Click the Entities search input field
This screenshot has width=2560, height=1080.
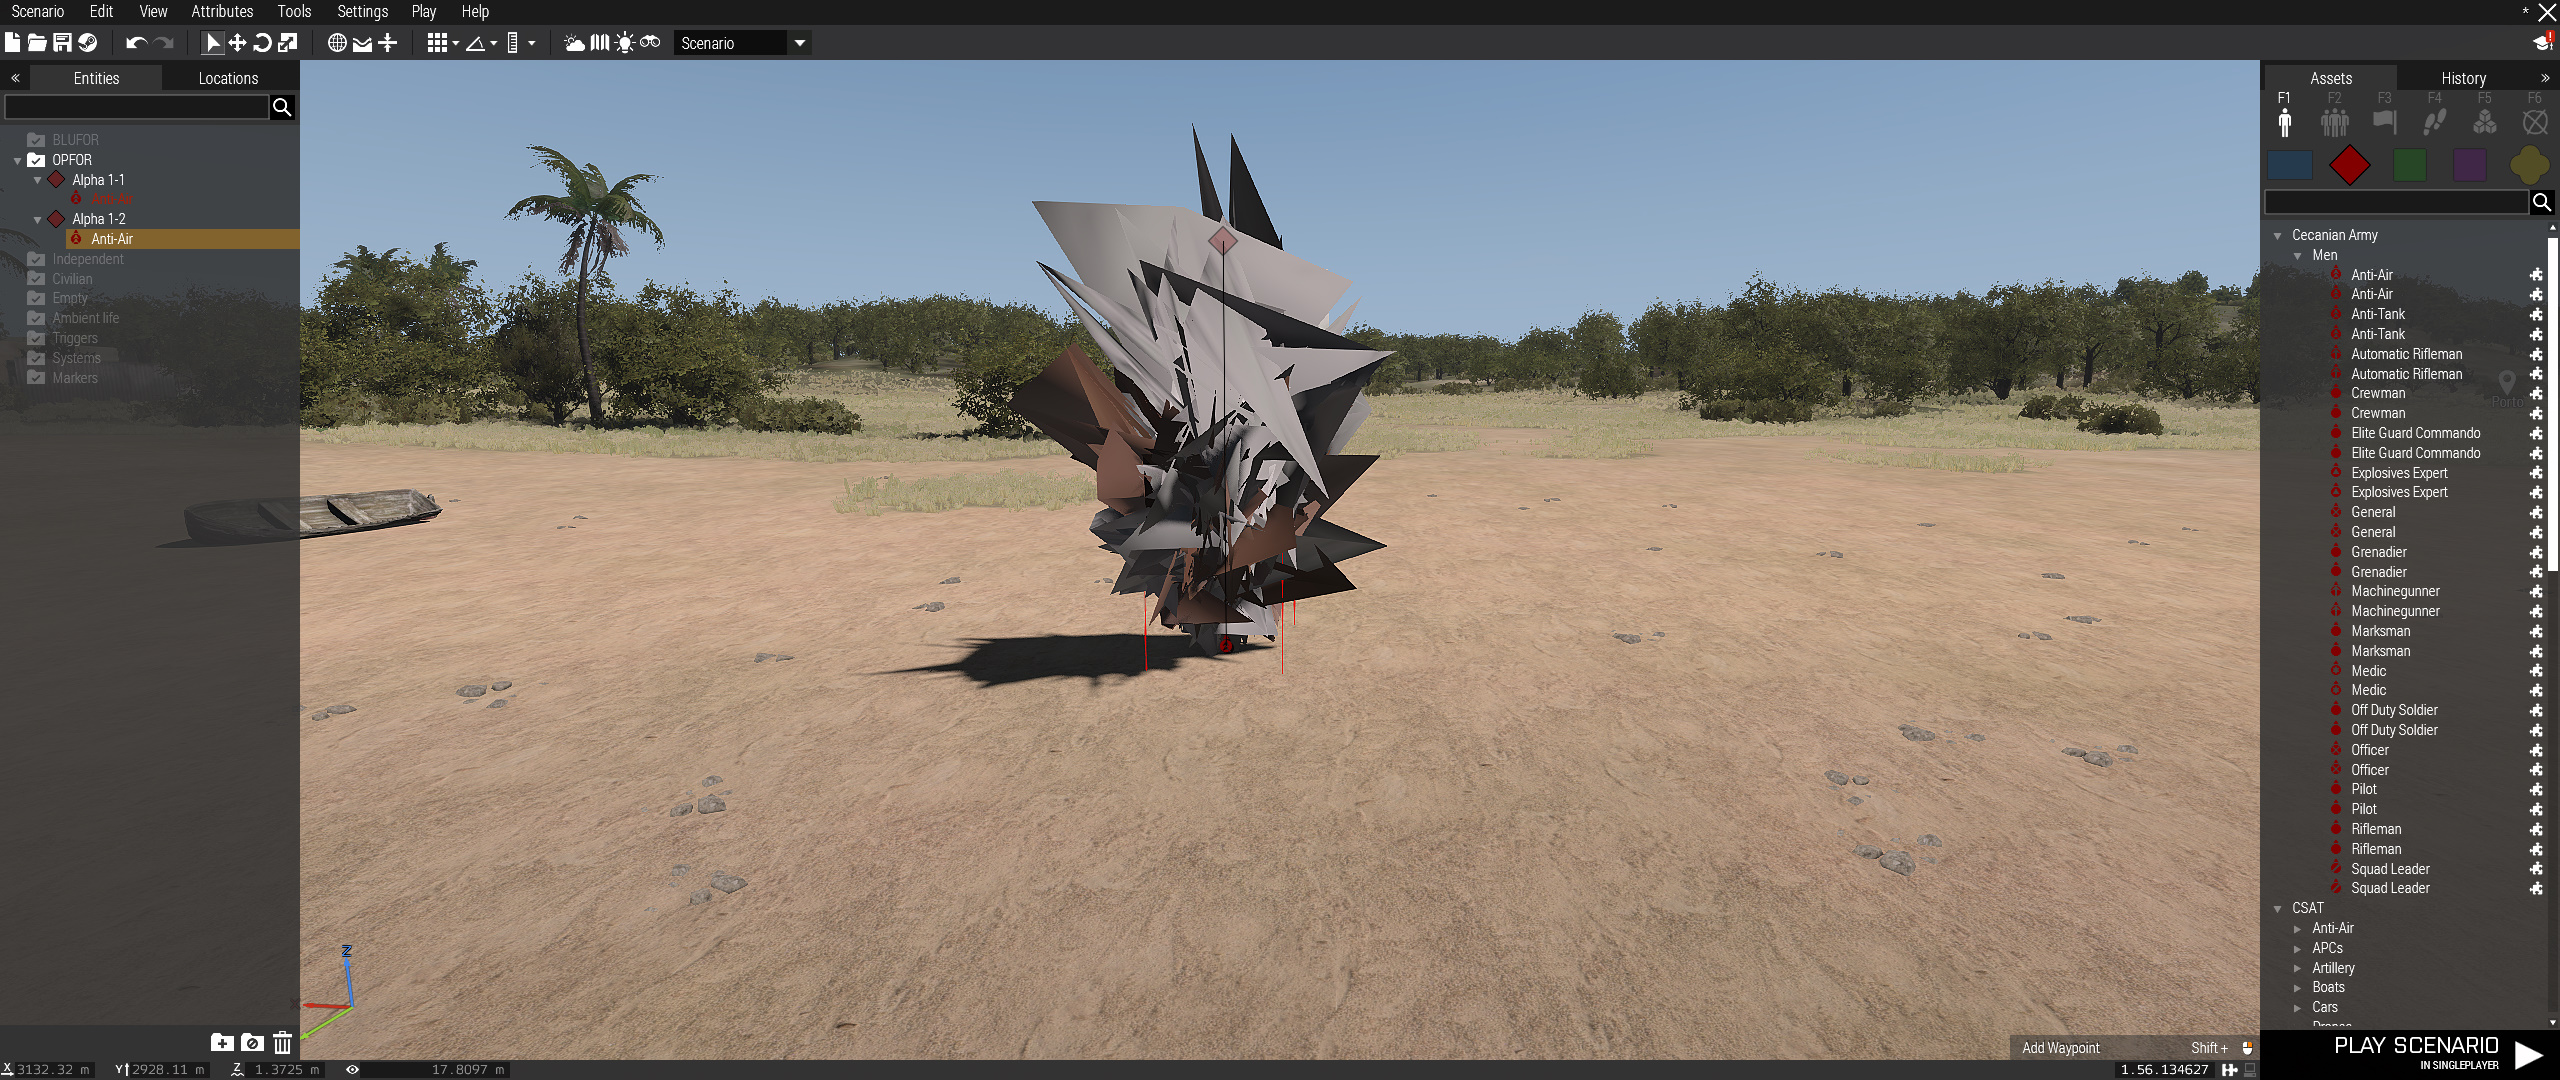pos(137,107)
